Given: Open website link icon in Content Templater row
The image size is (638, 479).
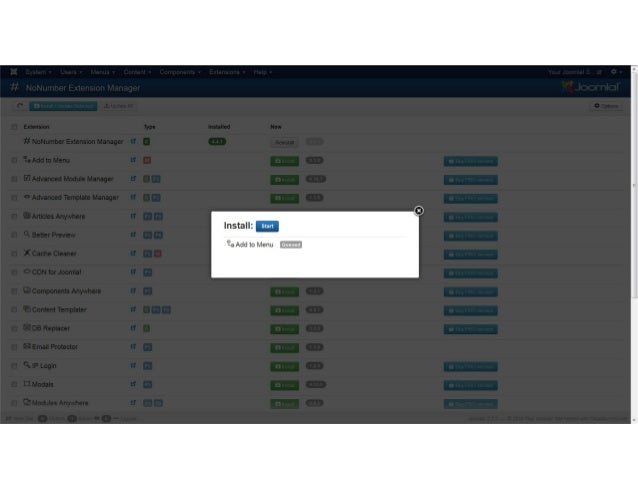Looking at the screenshot, I should point(133,310).
